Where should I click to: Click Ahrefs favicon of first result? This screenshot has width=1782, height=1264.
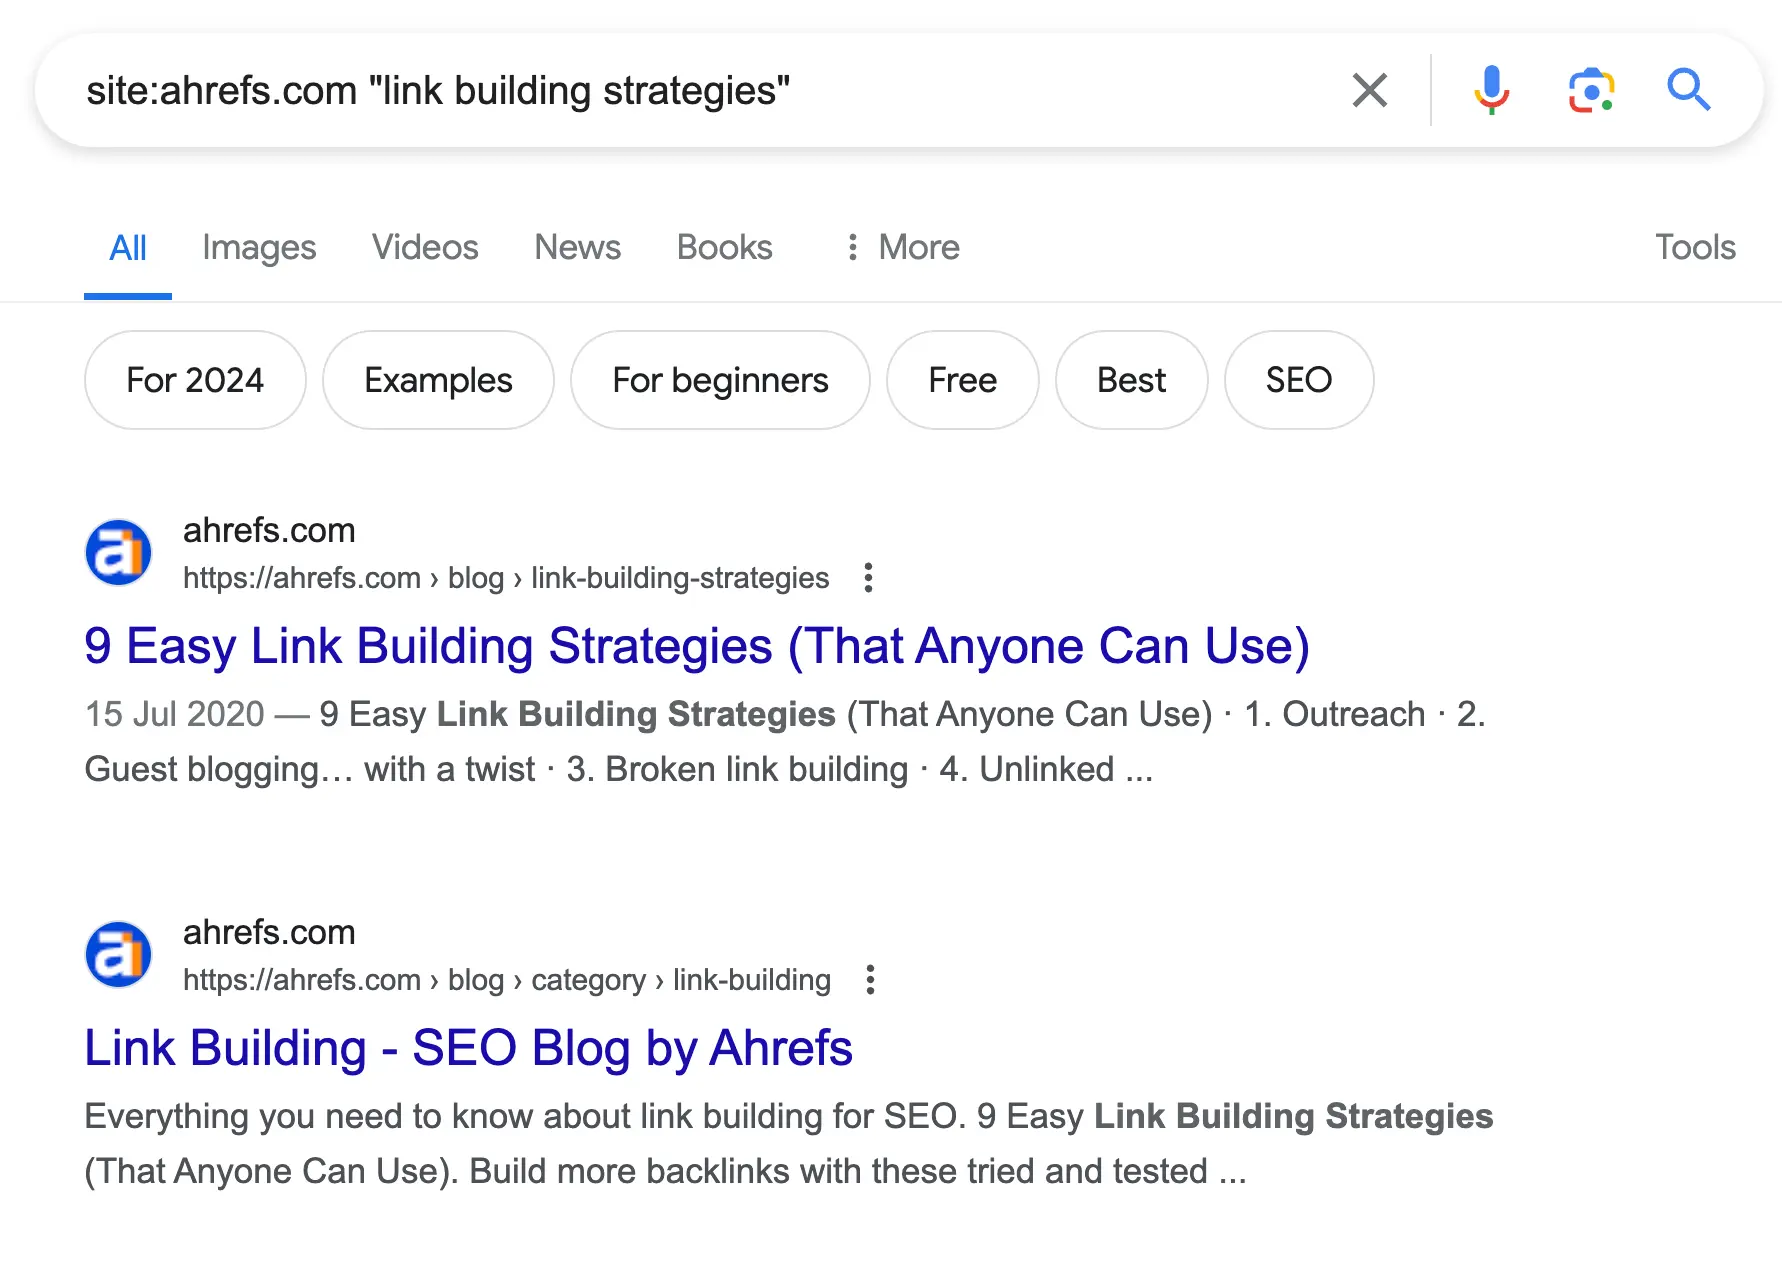coord(119,553)
